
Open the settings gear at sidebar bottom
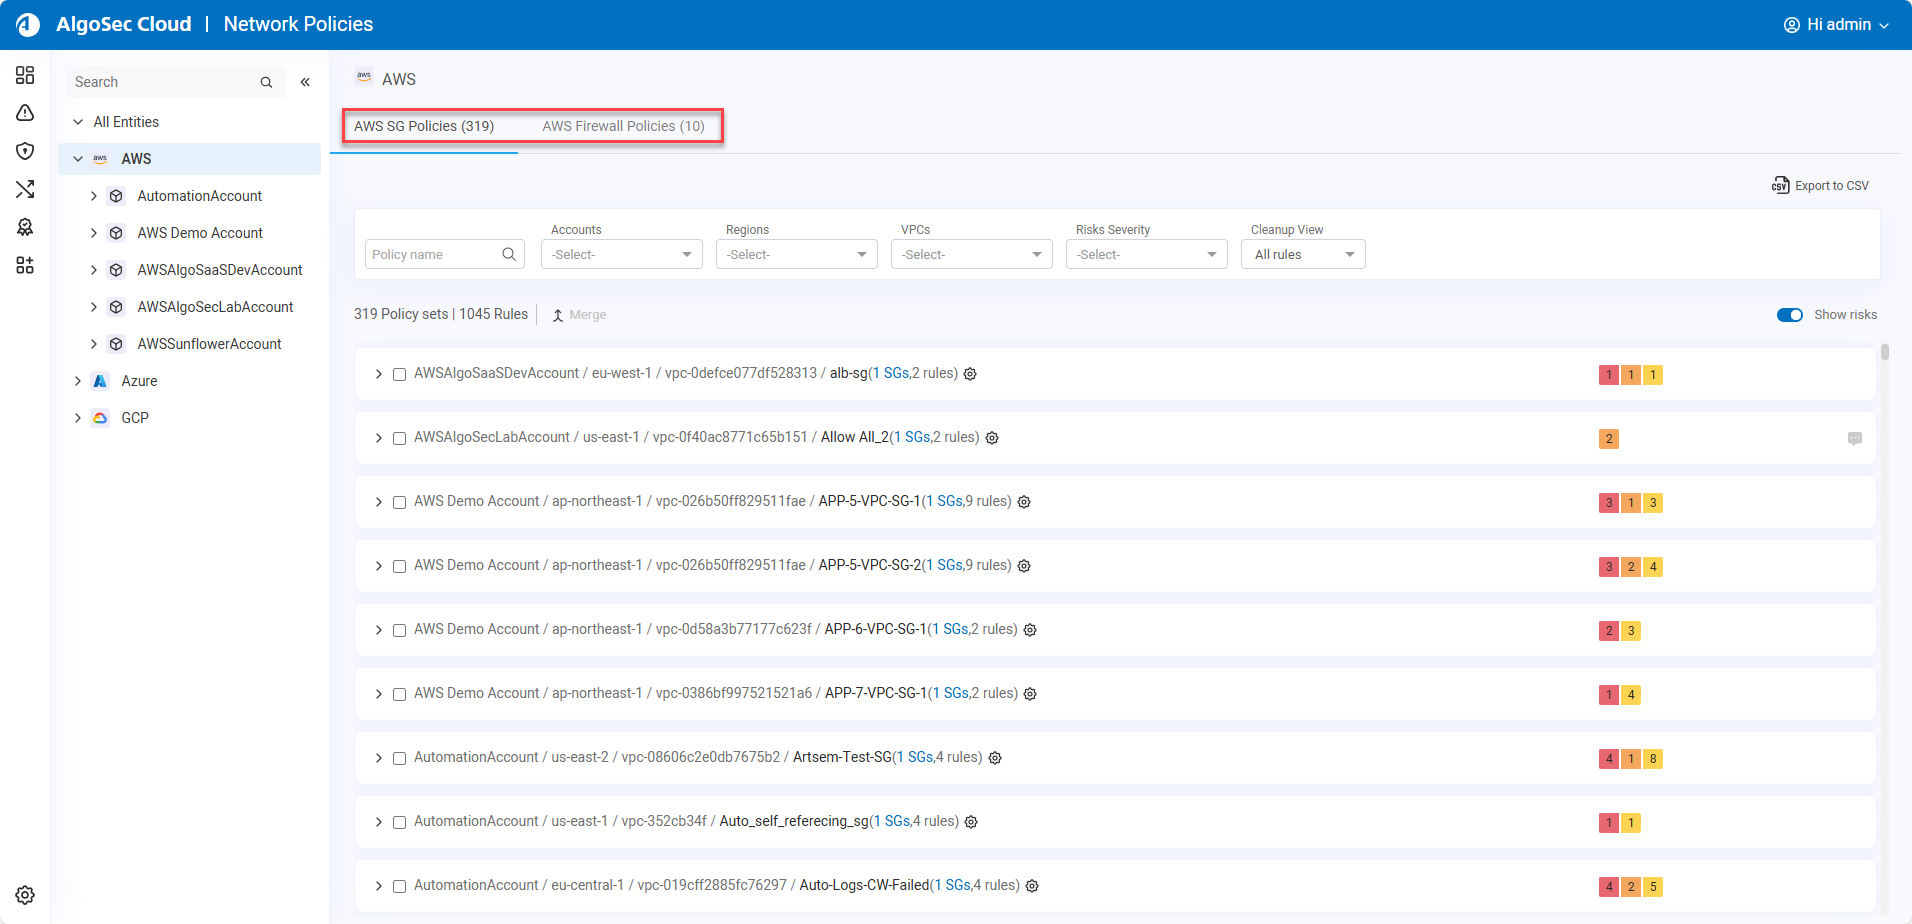25,895
